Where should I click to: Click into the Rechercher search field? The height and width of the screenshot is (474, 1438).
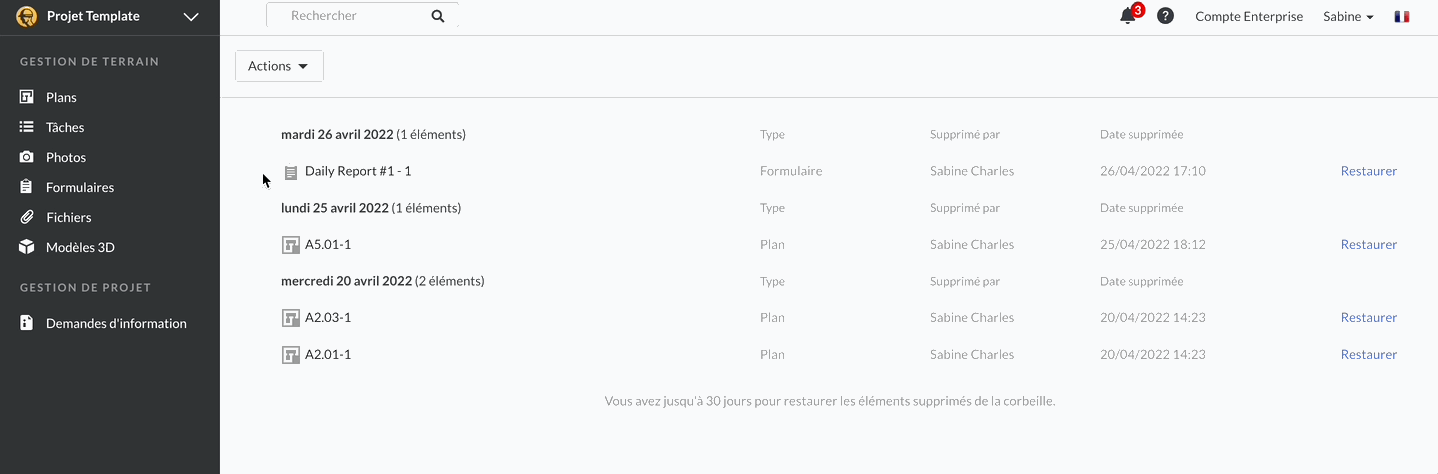pos(350,16)
